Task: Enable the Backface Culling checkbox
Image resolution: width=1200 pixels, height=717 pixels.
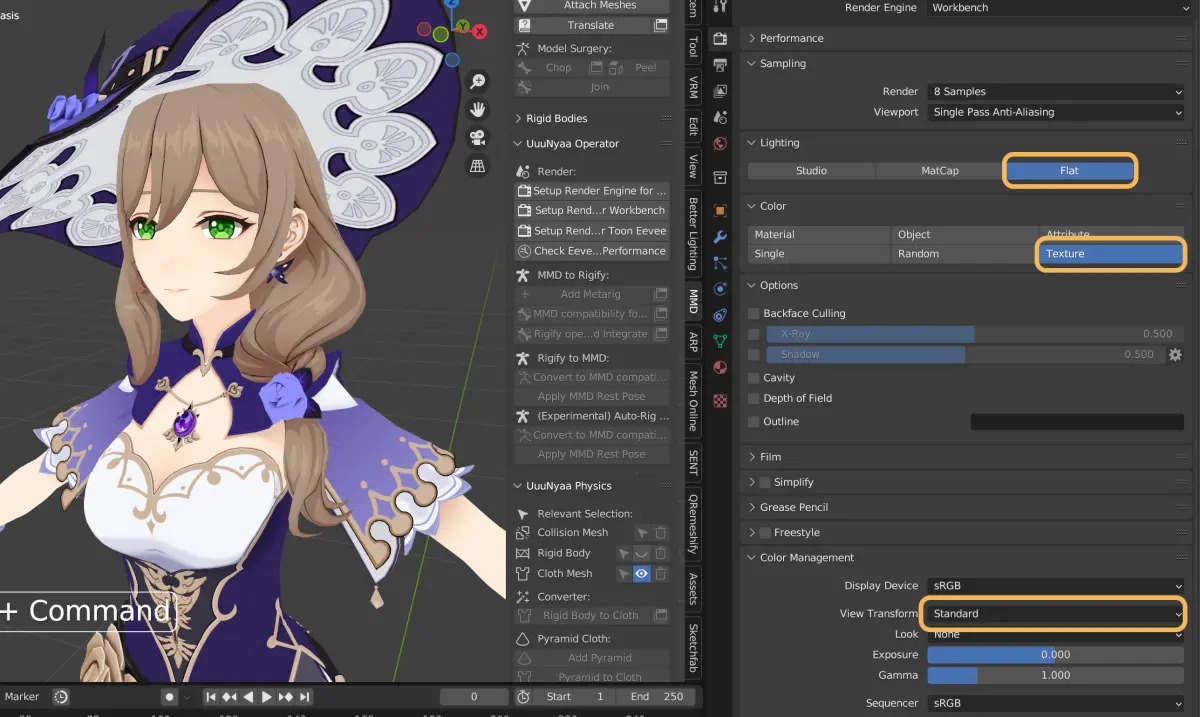Action: tap(754, 314)
